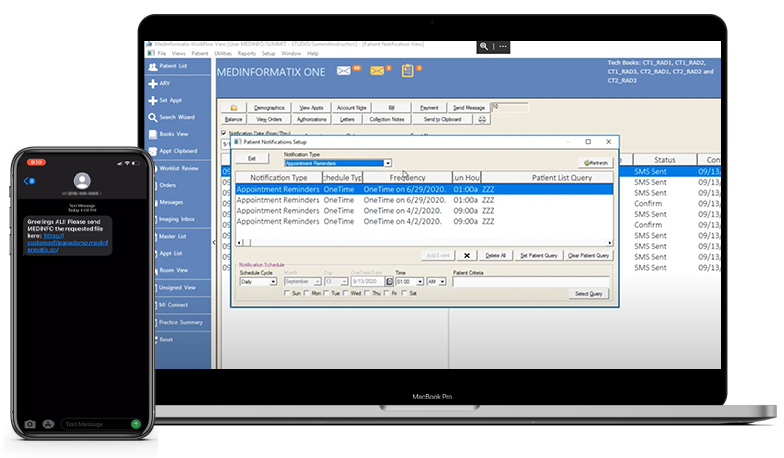Tap the contact avatar on phone
The width and height of the screenshot is (784, 458).
click(82, 180)
